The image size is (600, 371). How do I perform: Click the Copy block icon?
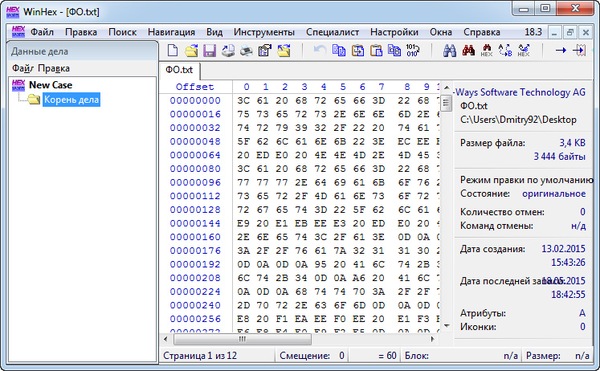click(339, 50)
